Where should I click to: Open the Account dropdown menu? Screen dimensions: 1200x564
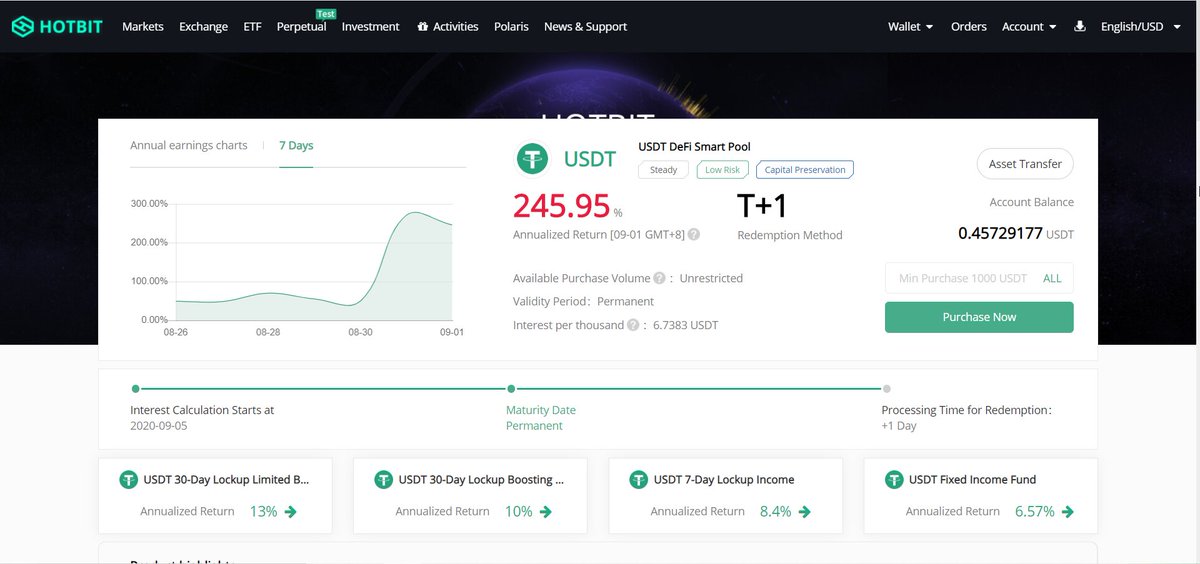[1029, 27]
